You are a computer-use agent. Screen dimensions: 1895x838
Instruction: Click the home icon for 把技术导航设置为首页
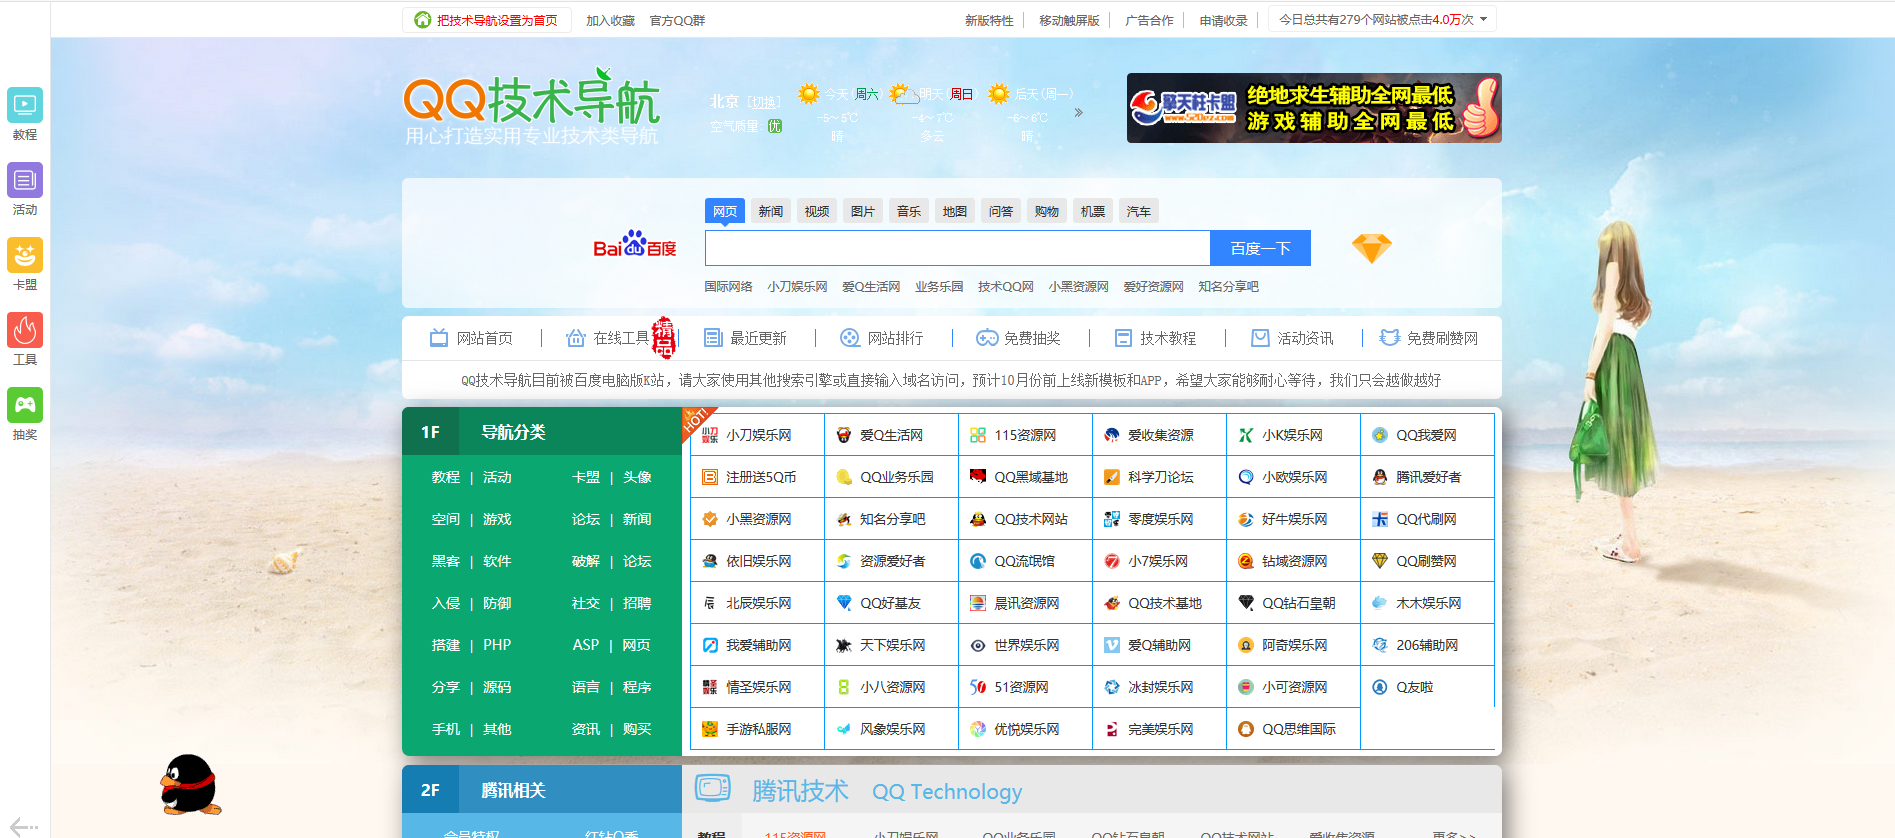[x=423, y=20]
